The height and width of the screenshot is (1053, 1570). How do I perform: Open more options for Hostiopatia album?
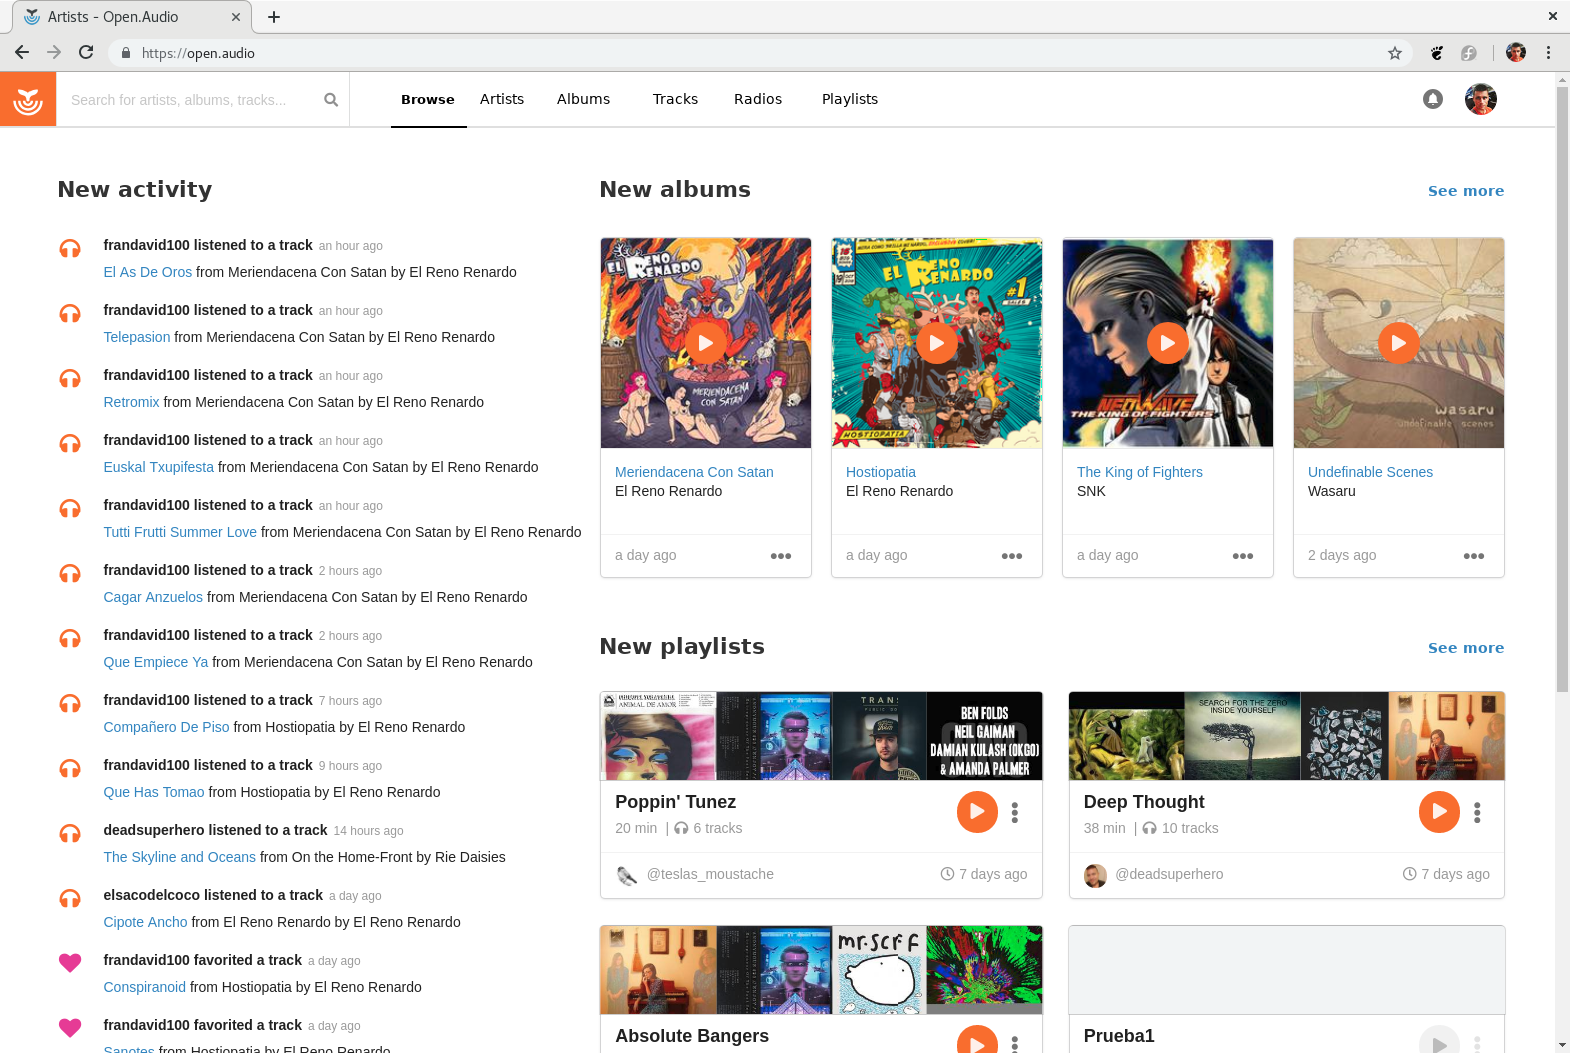1012,556
